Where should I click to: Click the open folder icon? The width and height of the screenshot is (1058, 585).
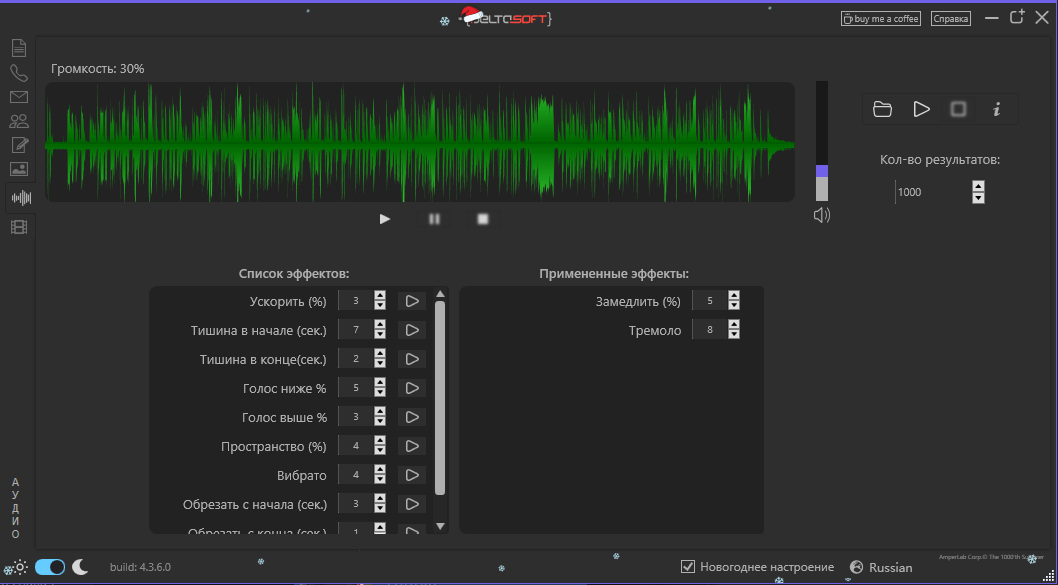point(882,109)
